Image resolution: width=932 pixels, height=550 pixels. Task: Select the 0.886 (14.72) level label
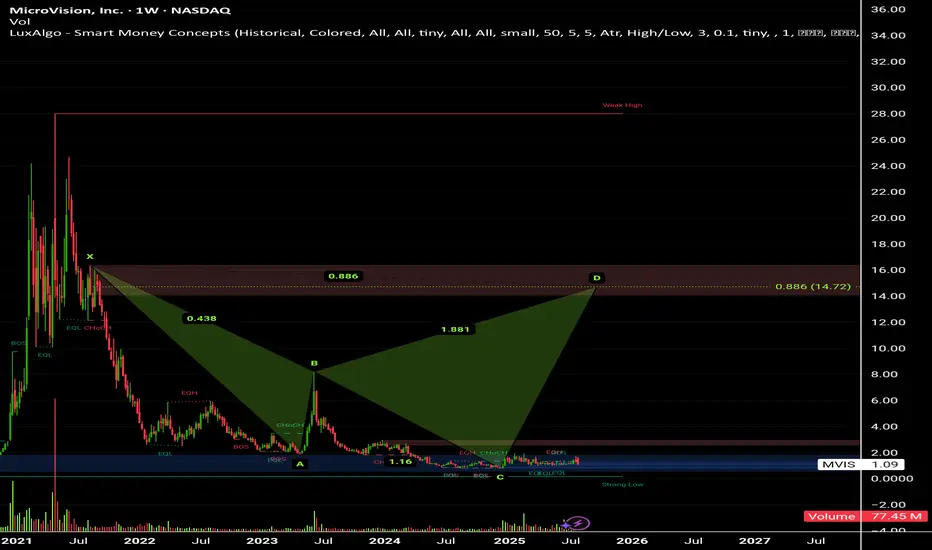click(x=813, y=287)
